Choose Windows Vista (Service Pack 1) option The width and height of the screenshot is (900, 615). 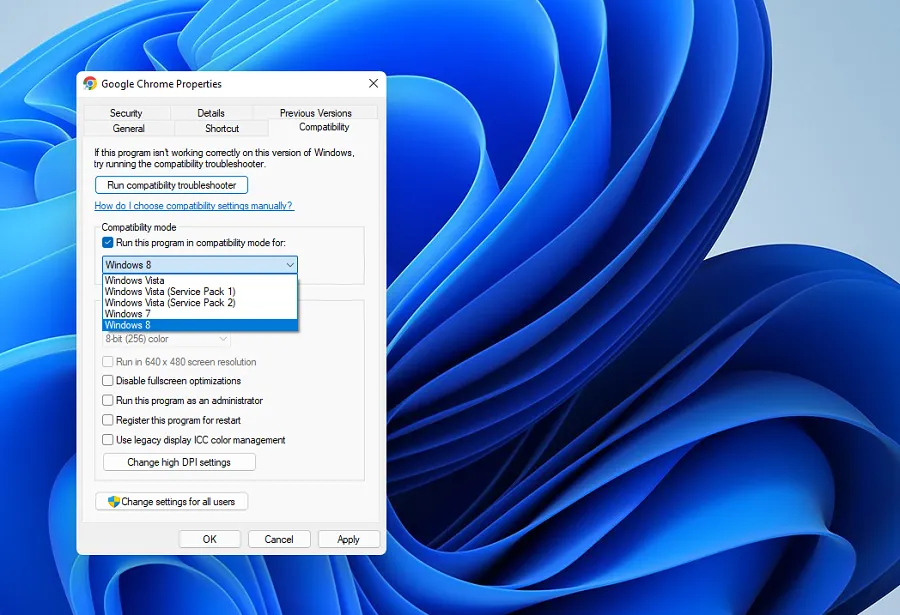(200, 292)
